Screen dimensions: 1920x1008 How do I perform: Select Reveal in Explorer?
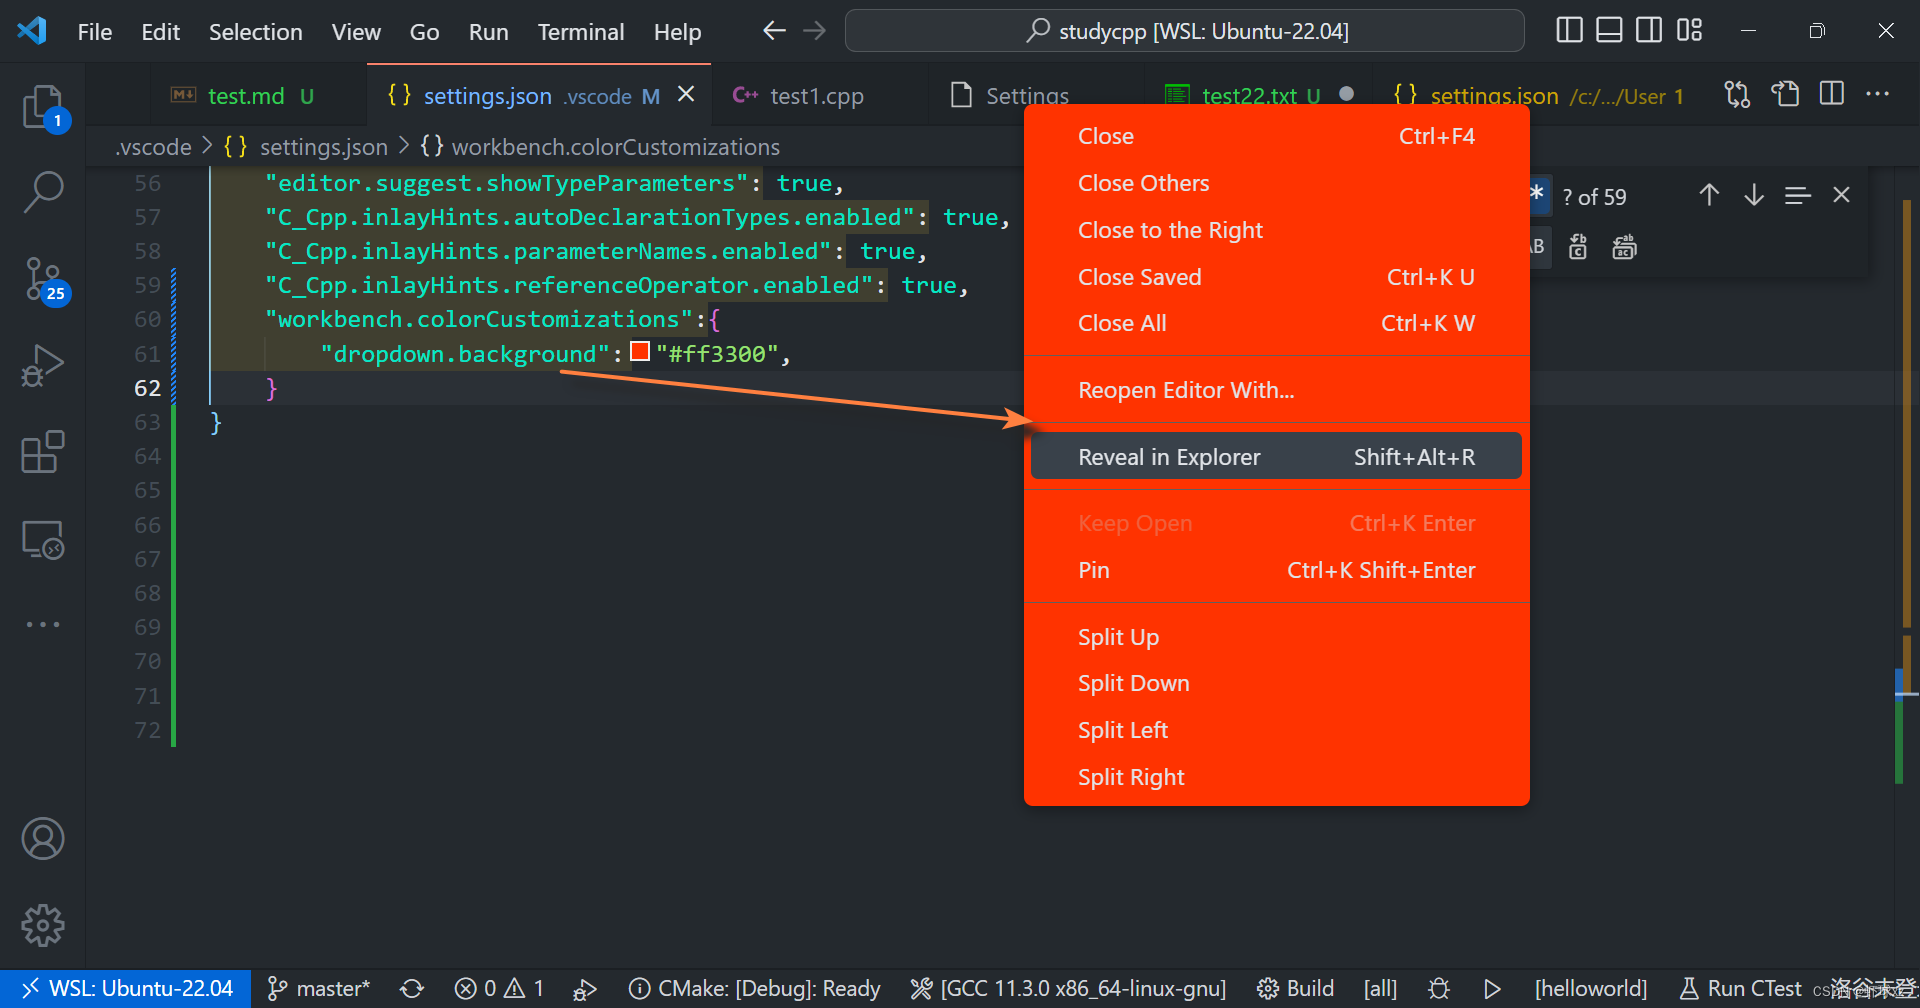[x=1276, y=457]
